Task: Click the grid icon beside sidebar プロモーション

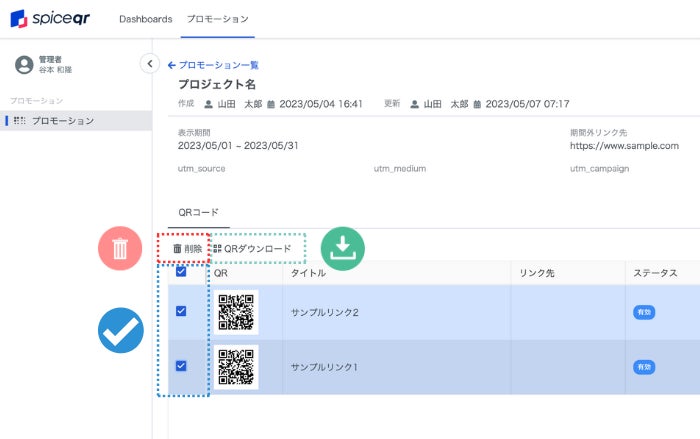Action: click(x=20, y=121)
